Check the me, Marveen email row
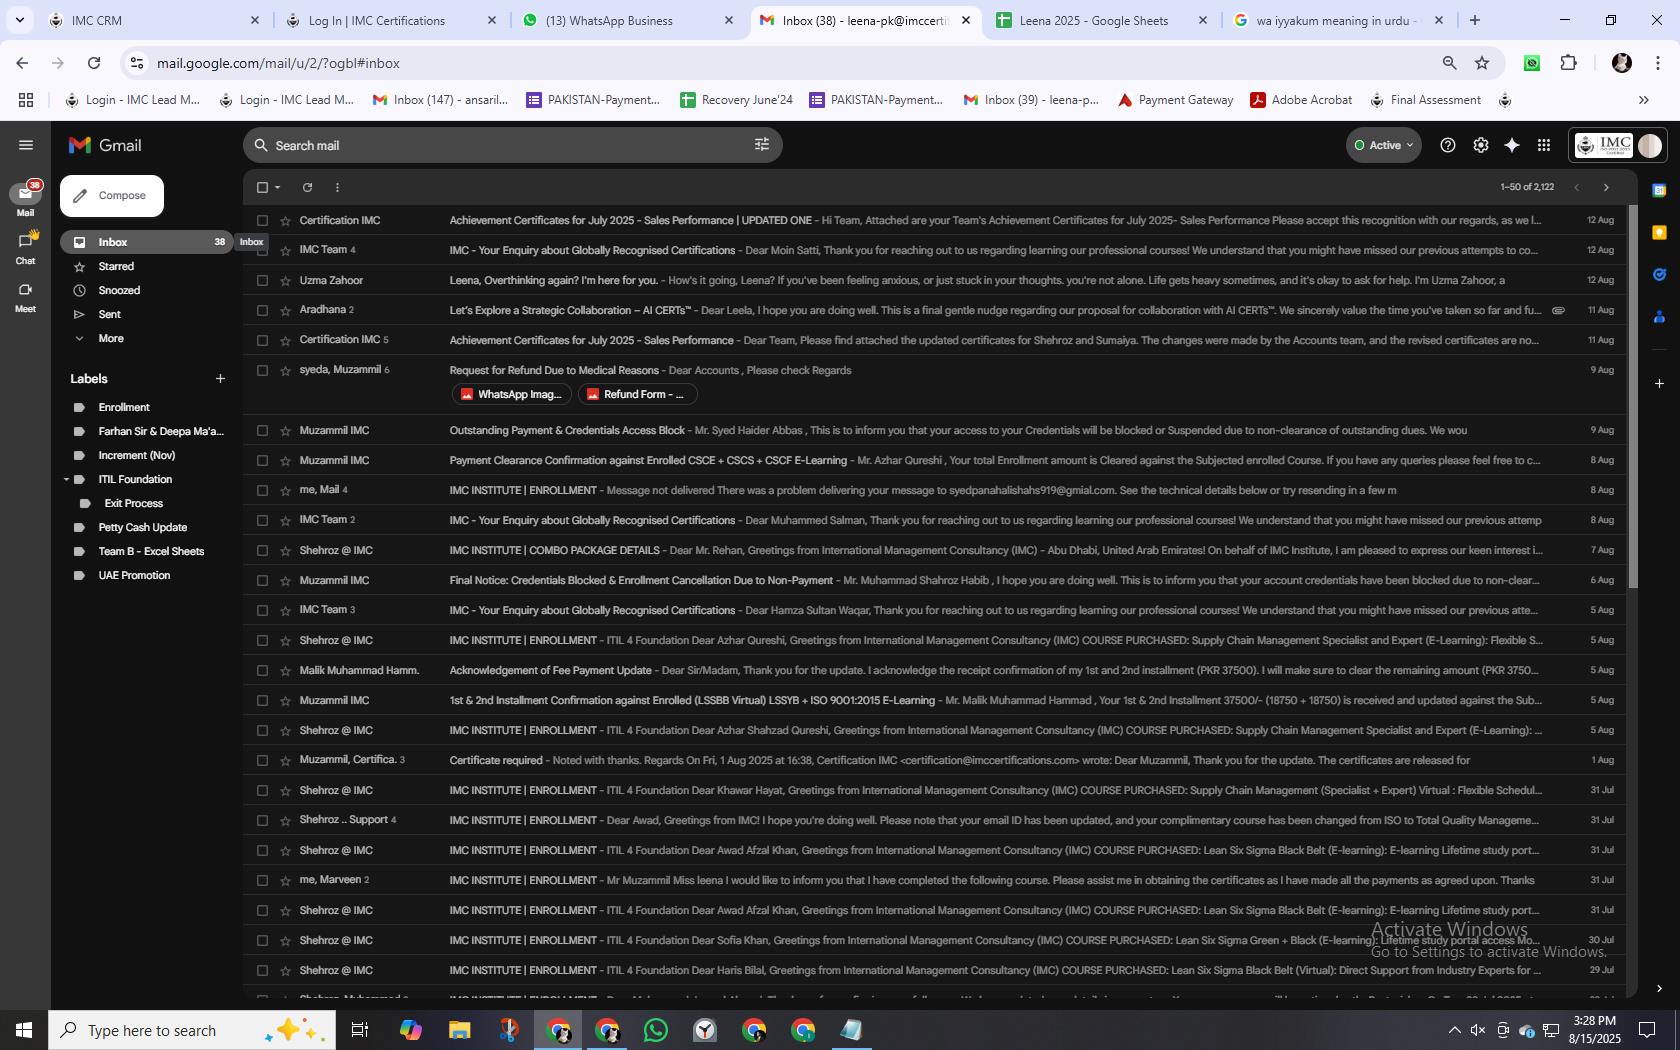Screen dimensions: 1680x1050 (262, 880)
